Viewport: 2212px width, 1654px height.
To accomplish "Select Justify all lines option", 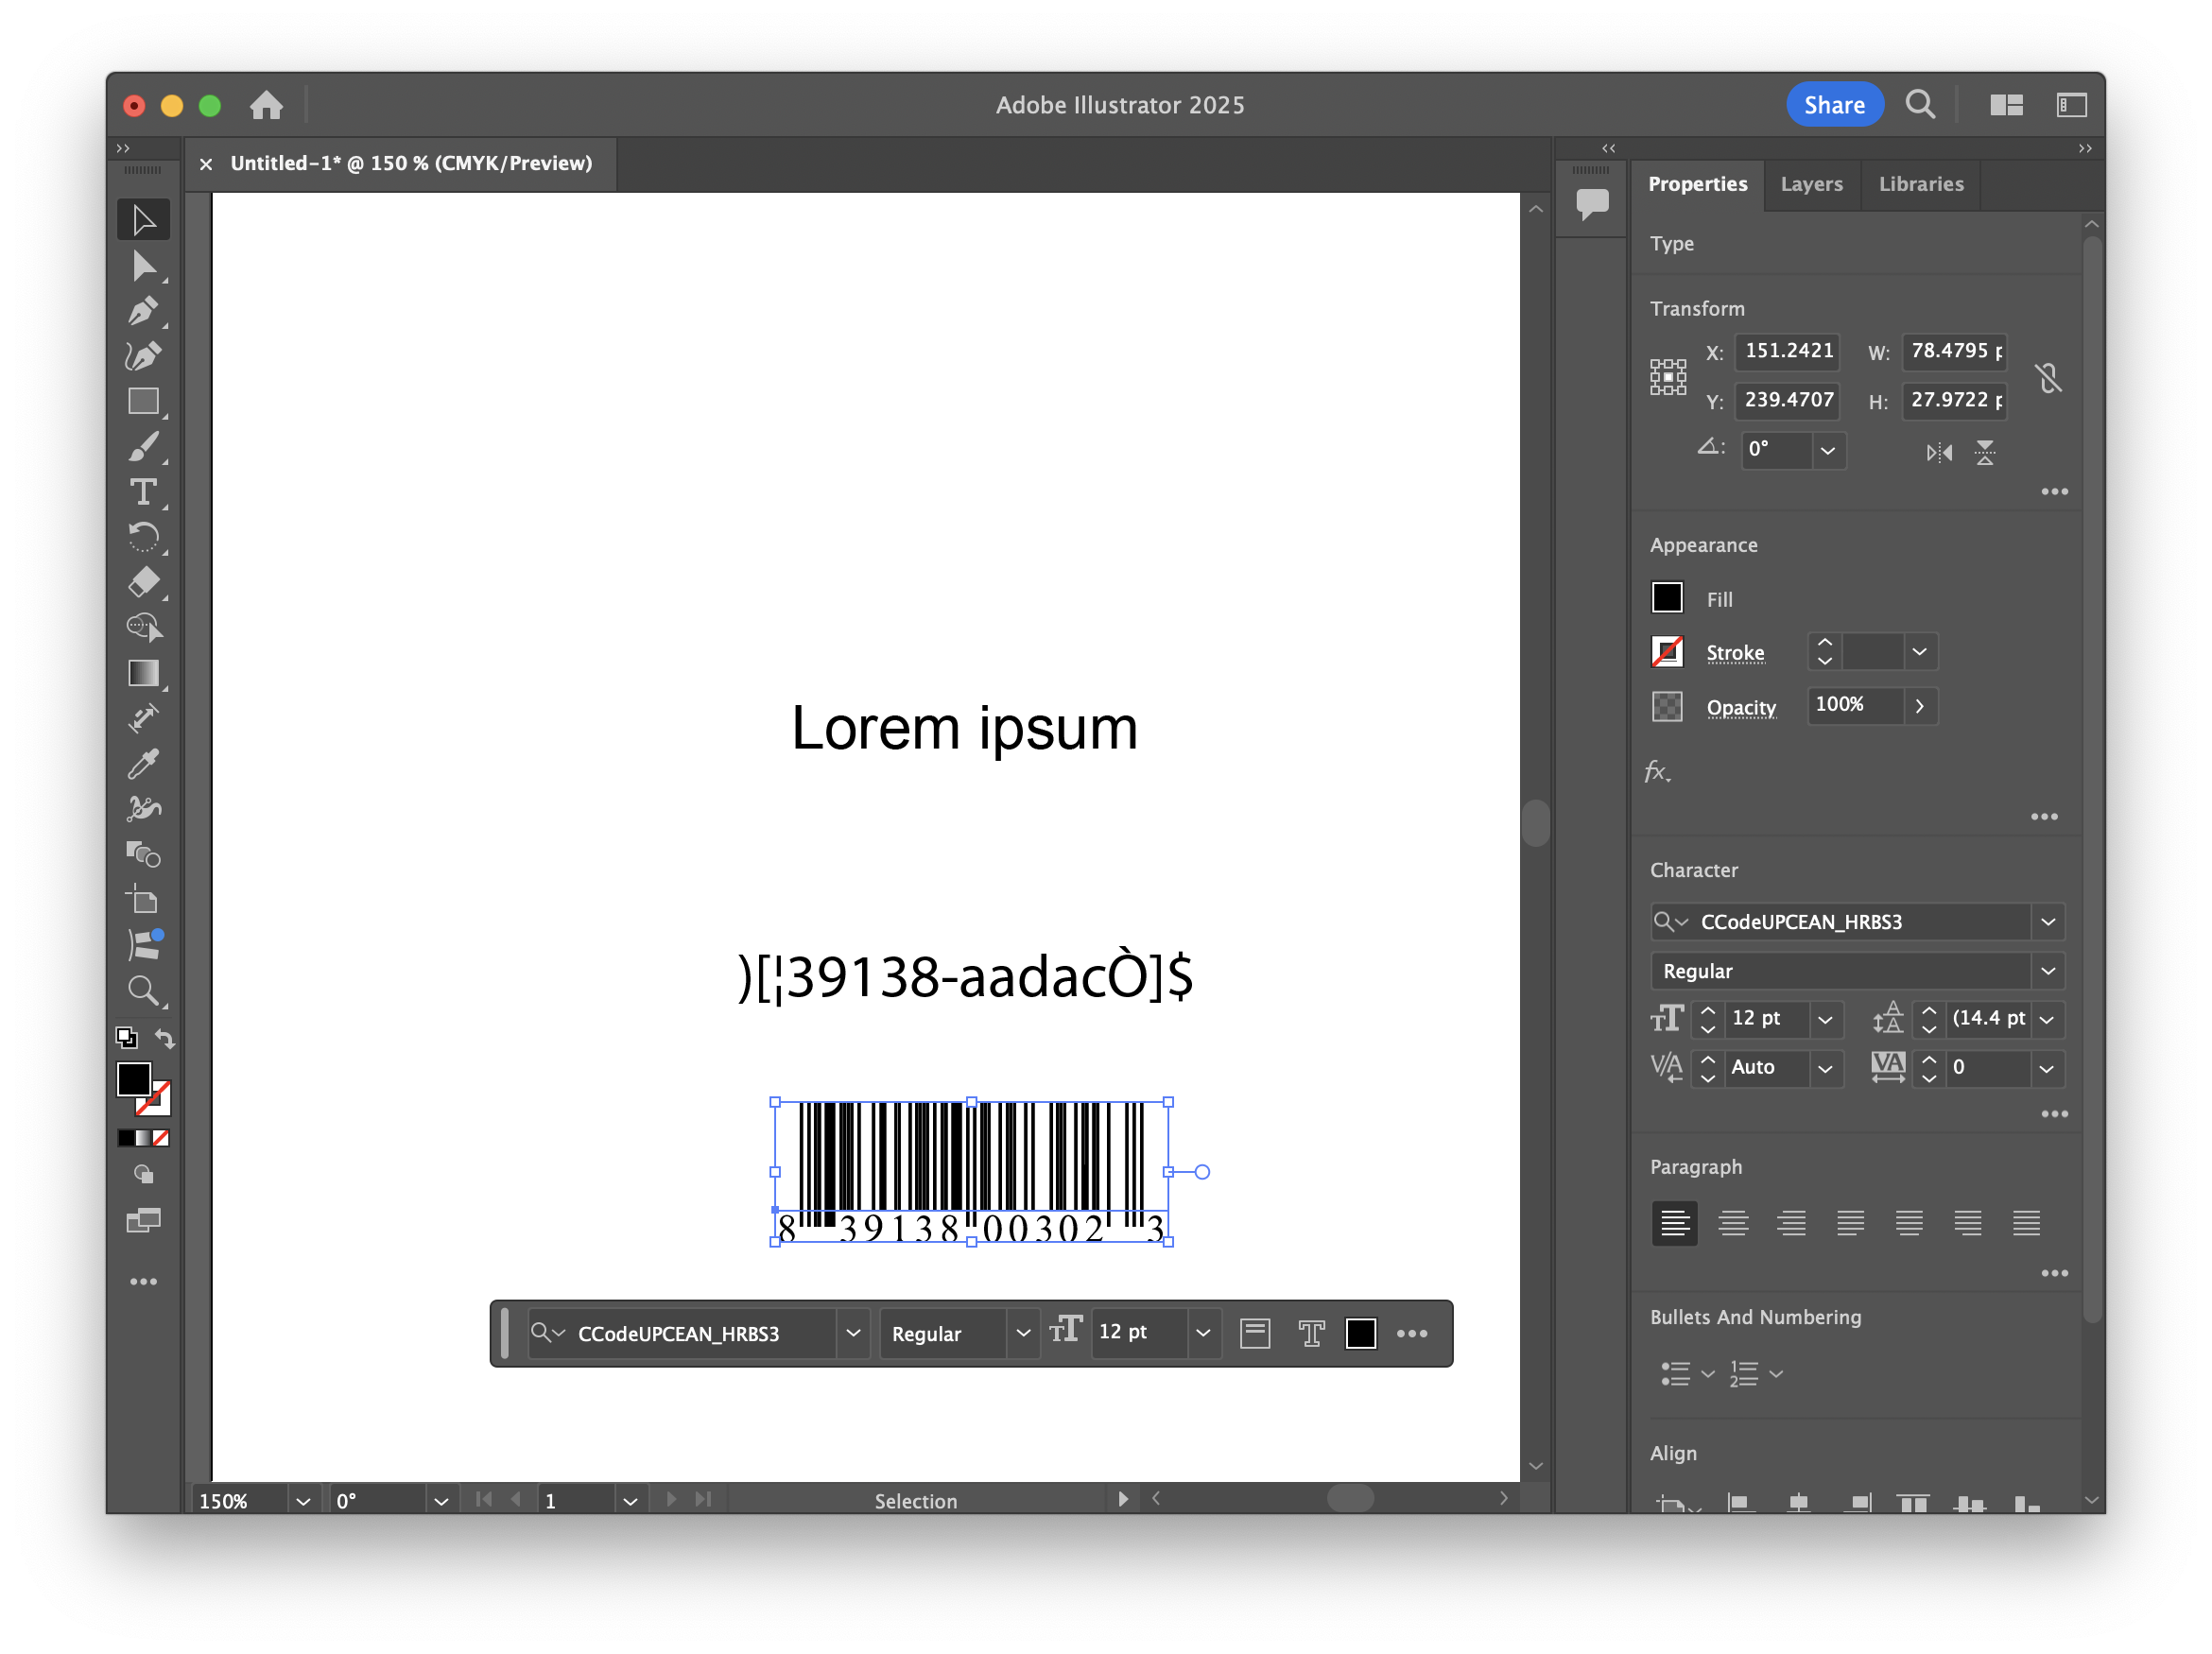I will pyautogui.click(x=2026, y=1222).
